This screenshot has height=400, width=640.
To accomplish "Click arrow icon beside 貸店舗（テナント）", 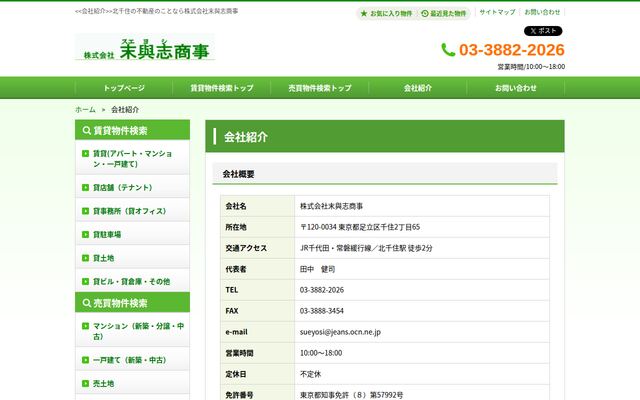I will pyautogui.click(x=85, y=187).
